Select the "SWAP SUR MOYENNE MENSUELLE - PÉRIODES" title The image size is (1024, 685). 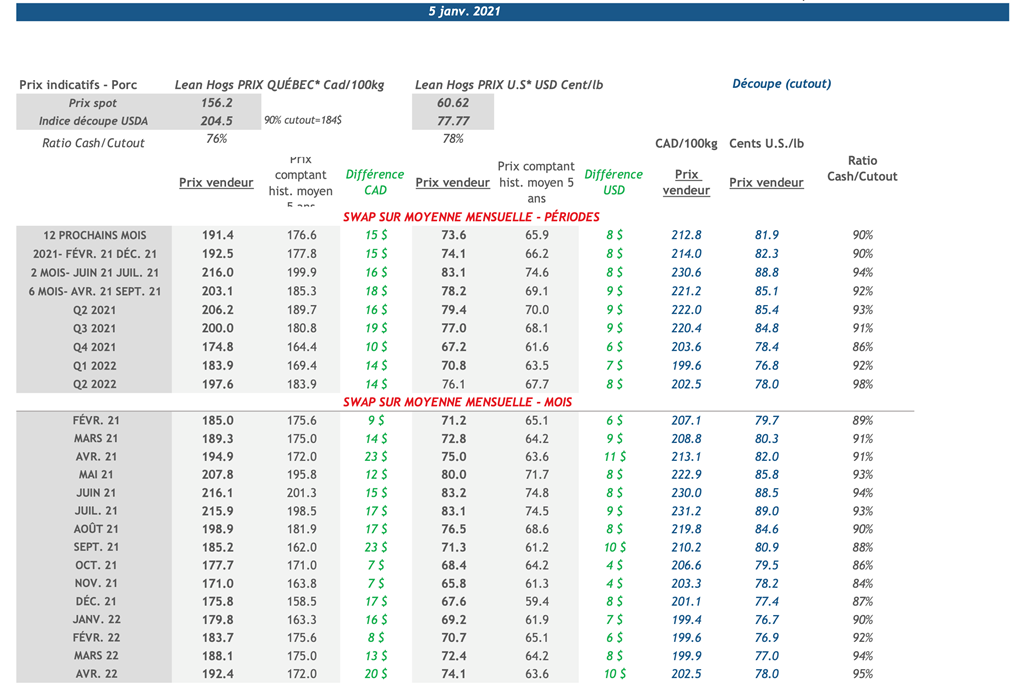pos(471,217)
